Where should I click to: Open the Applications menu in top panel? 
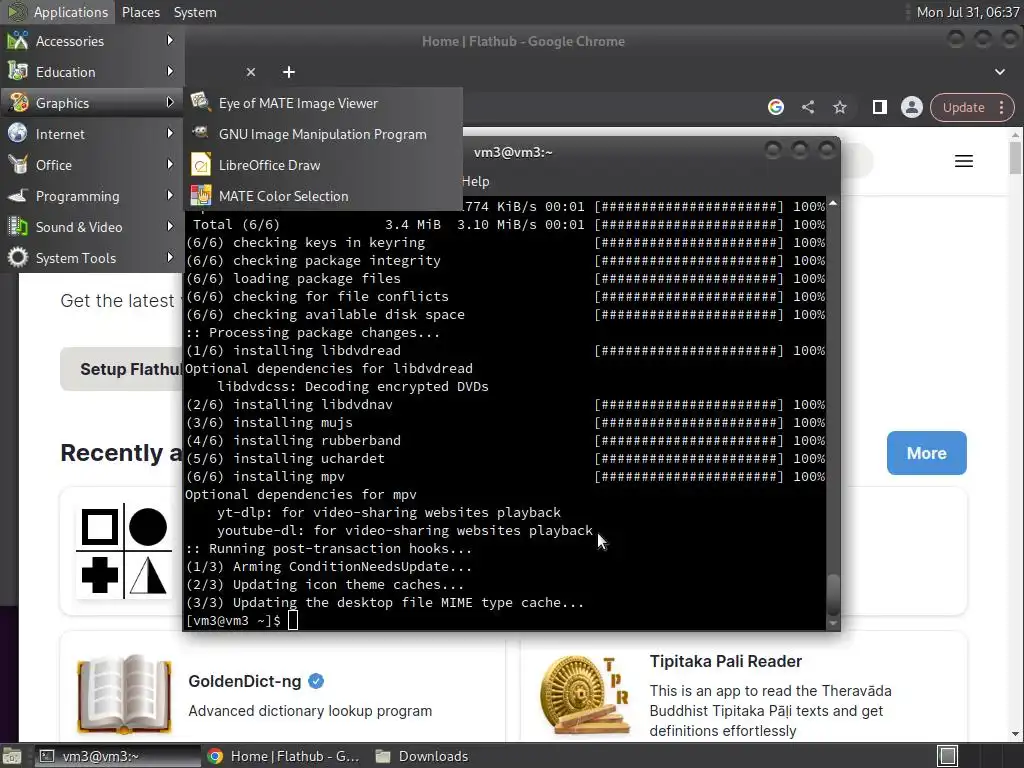click(x=57, y=12)
